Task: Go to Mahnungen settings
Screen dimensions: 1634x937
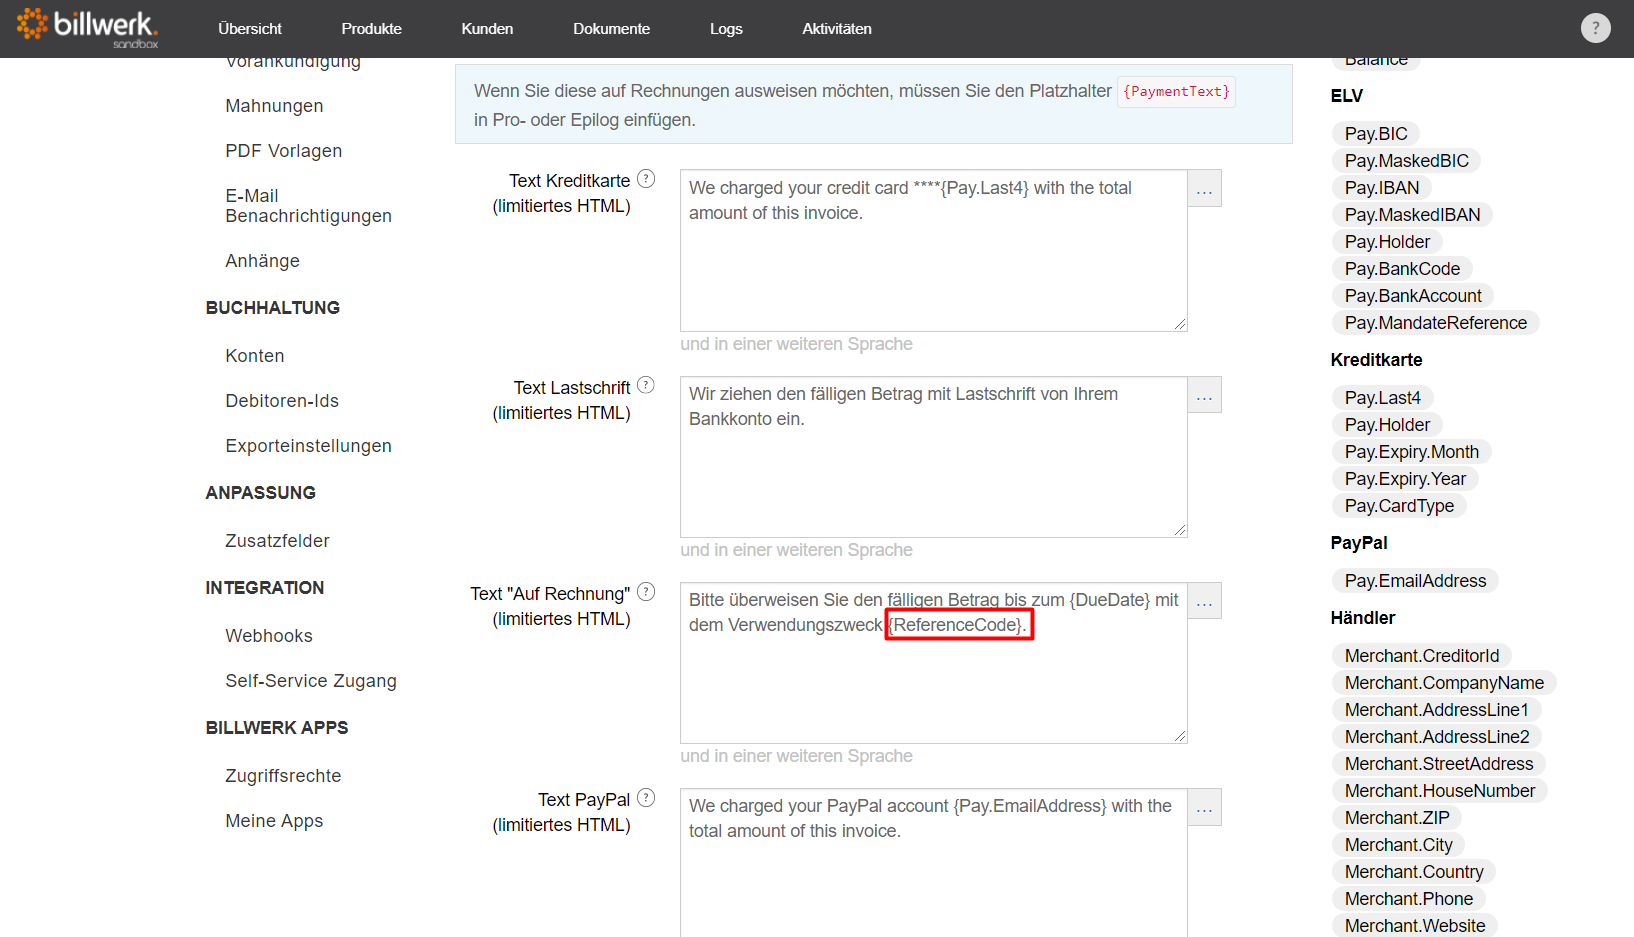Action: tap(274, 106)
